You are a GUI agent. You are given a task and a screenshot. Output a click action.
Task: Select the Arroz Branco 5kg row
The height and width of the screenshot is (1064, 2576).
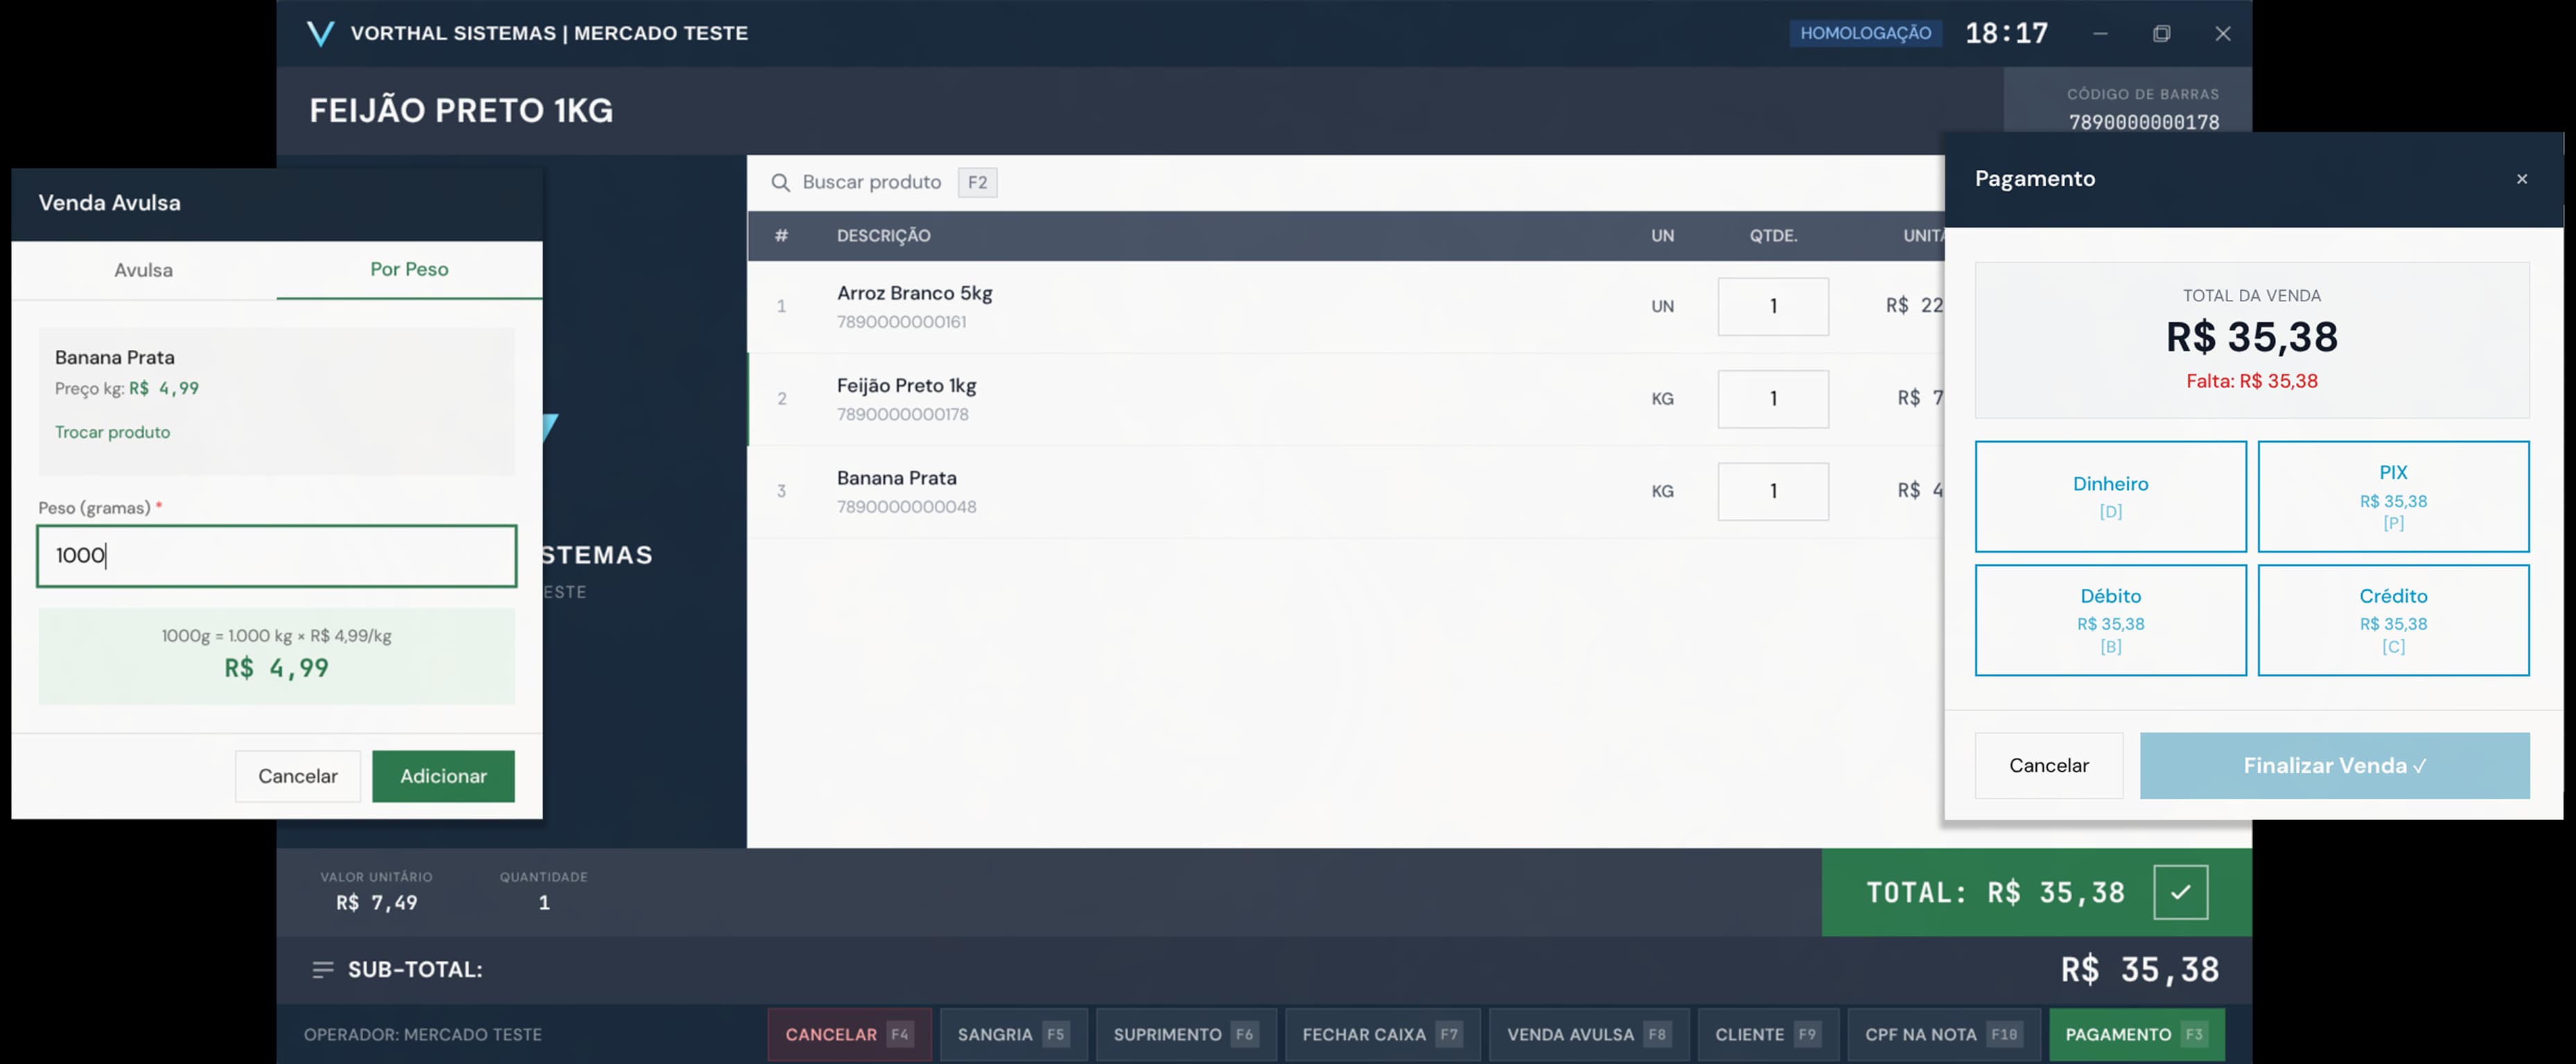(1345, 306)
